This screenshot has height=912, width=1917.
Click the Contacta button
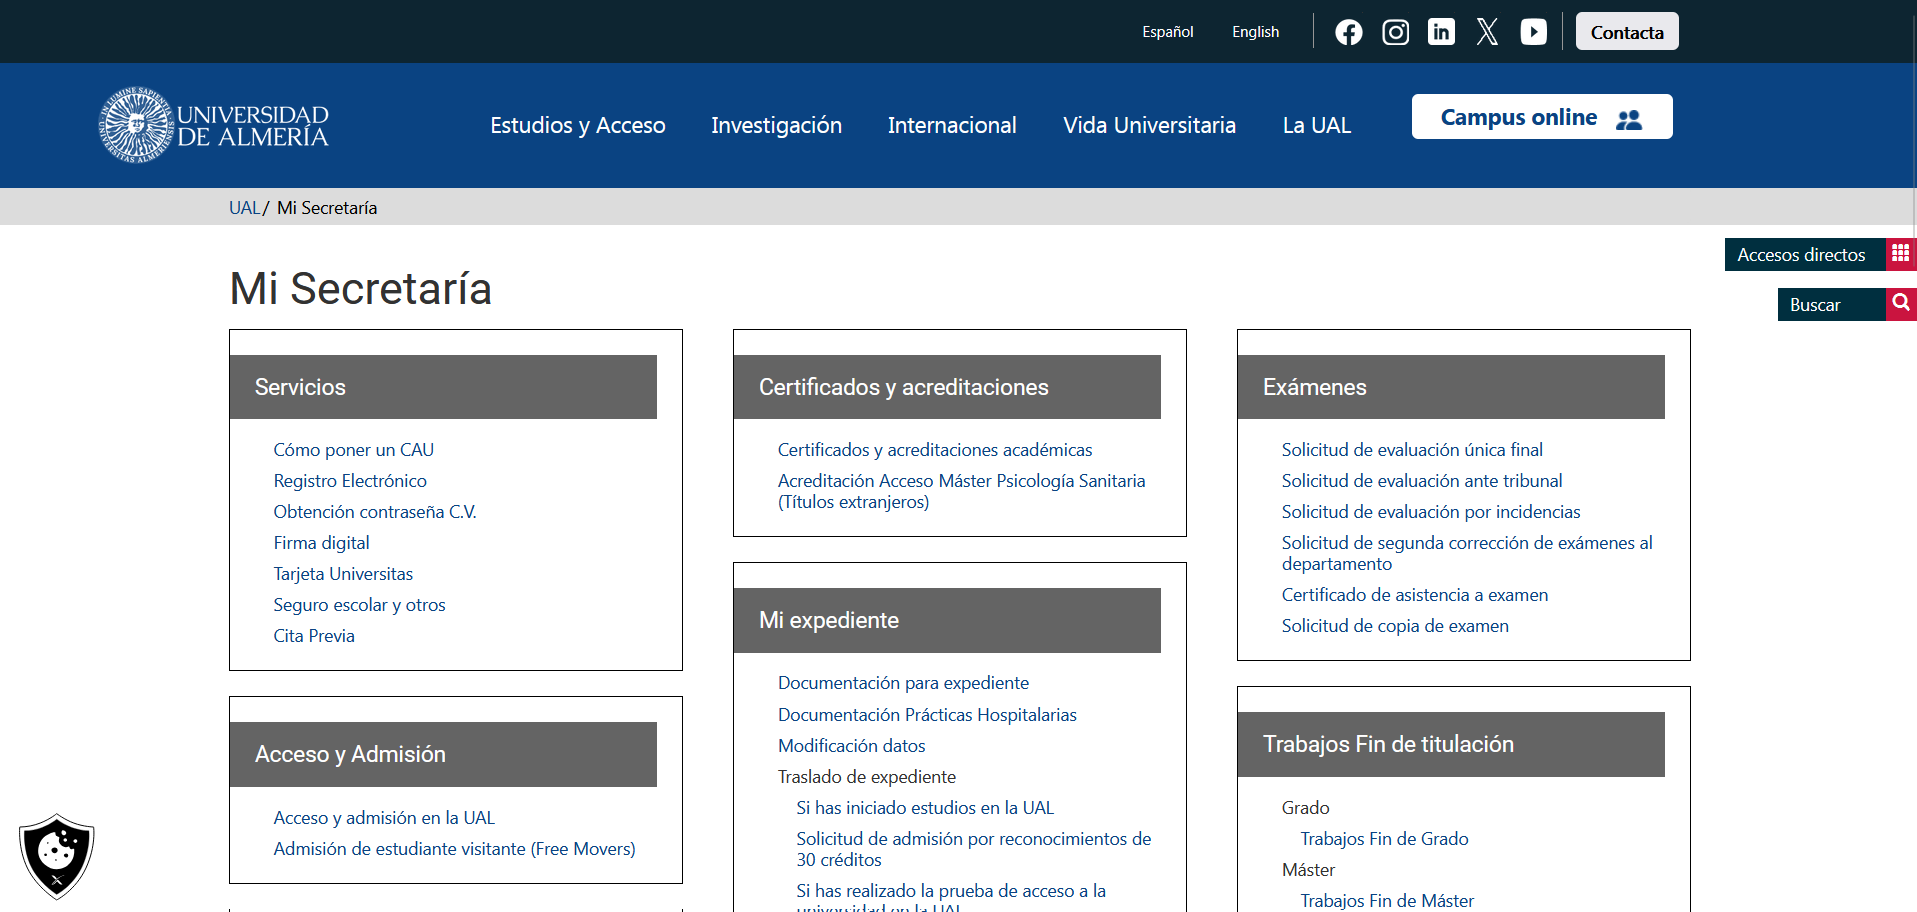tap(1627, 32)
